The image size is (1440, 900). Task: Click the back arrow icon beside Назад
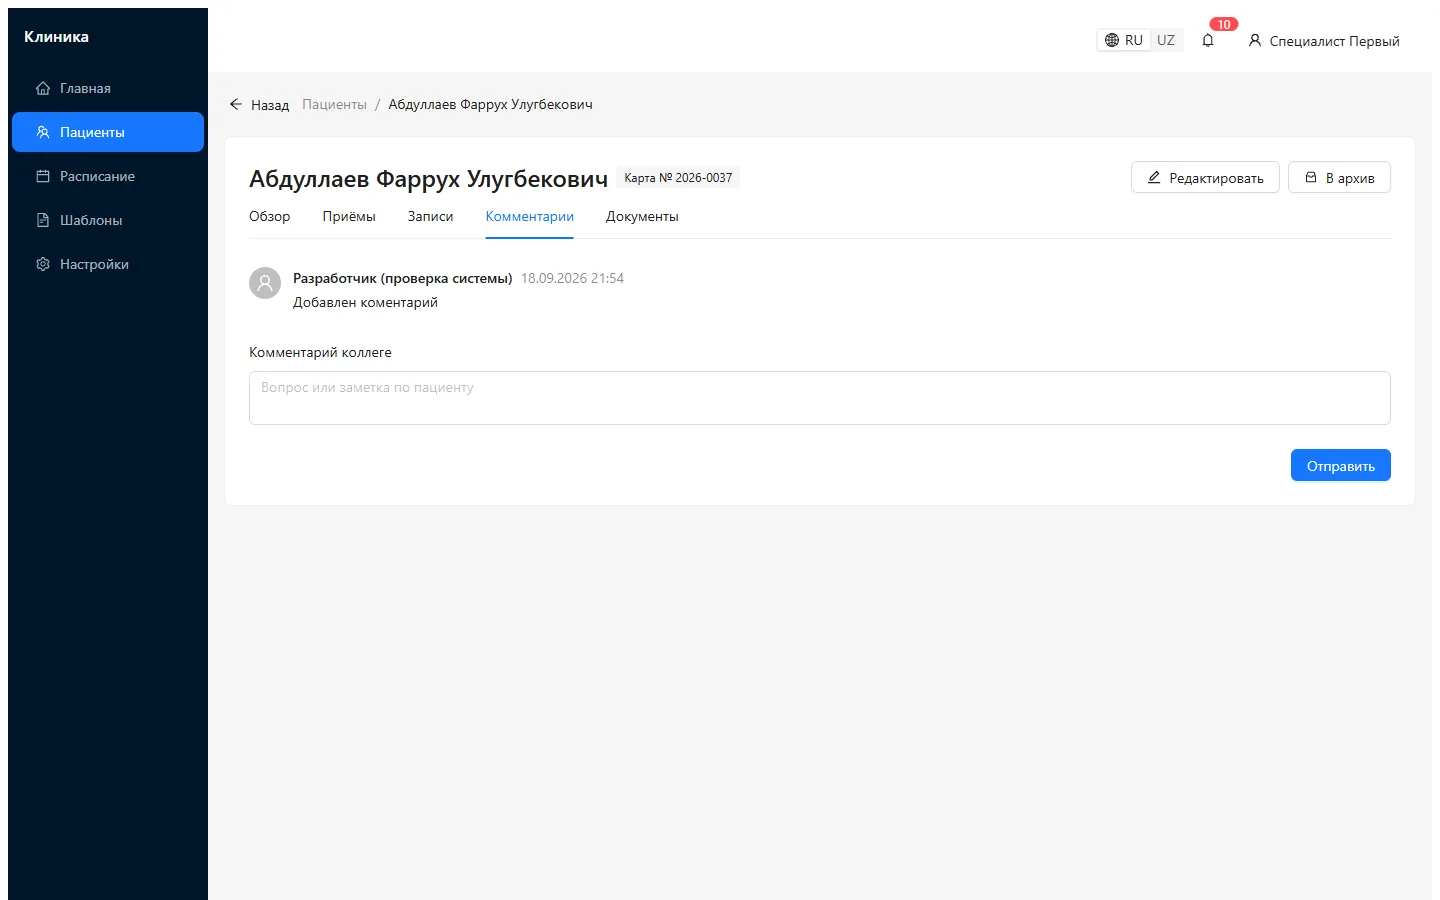pos(236,104)
